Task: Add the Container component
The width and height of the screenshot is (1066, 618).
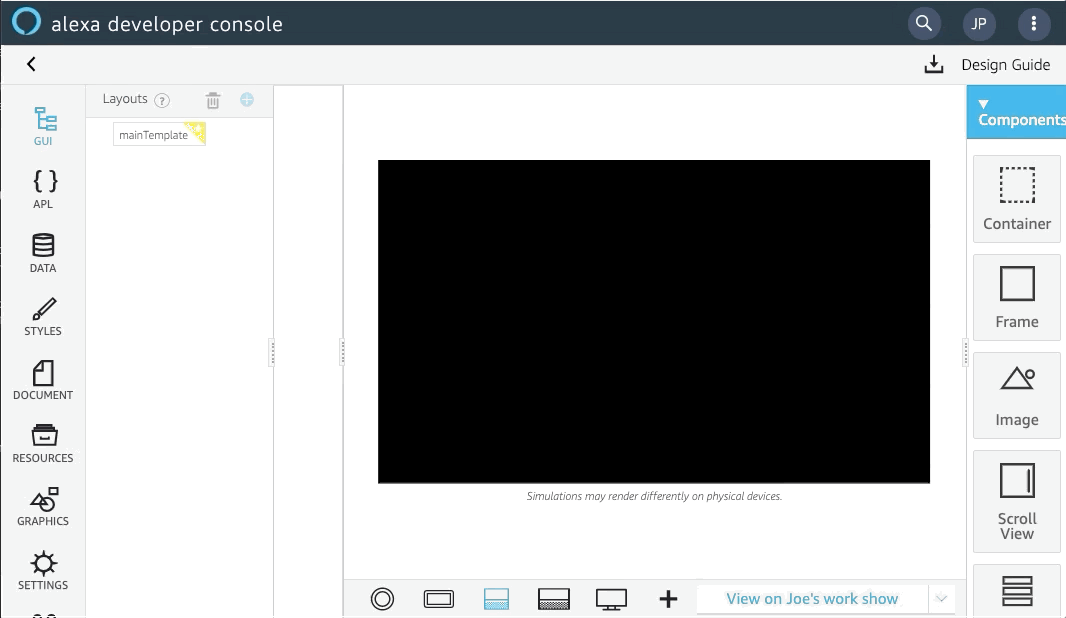Action: tap(1016, 199)
